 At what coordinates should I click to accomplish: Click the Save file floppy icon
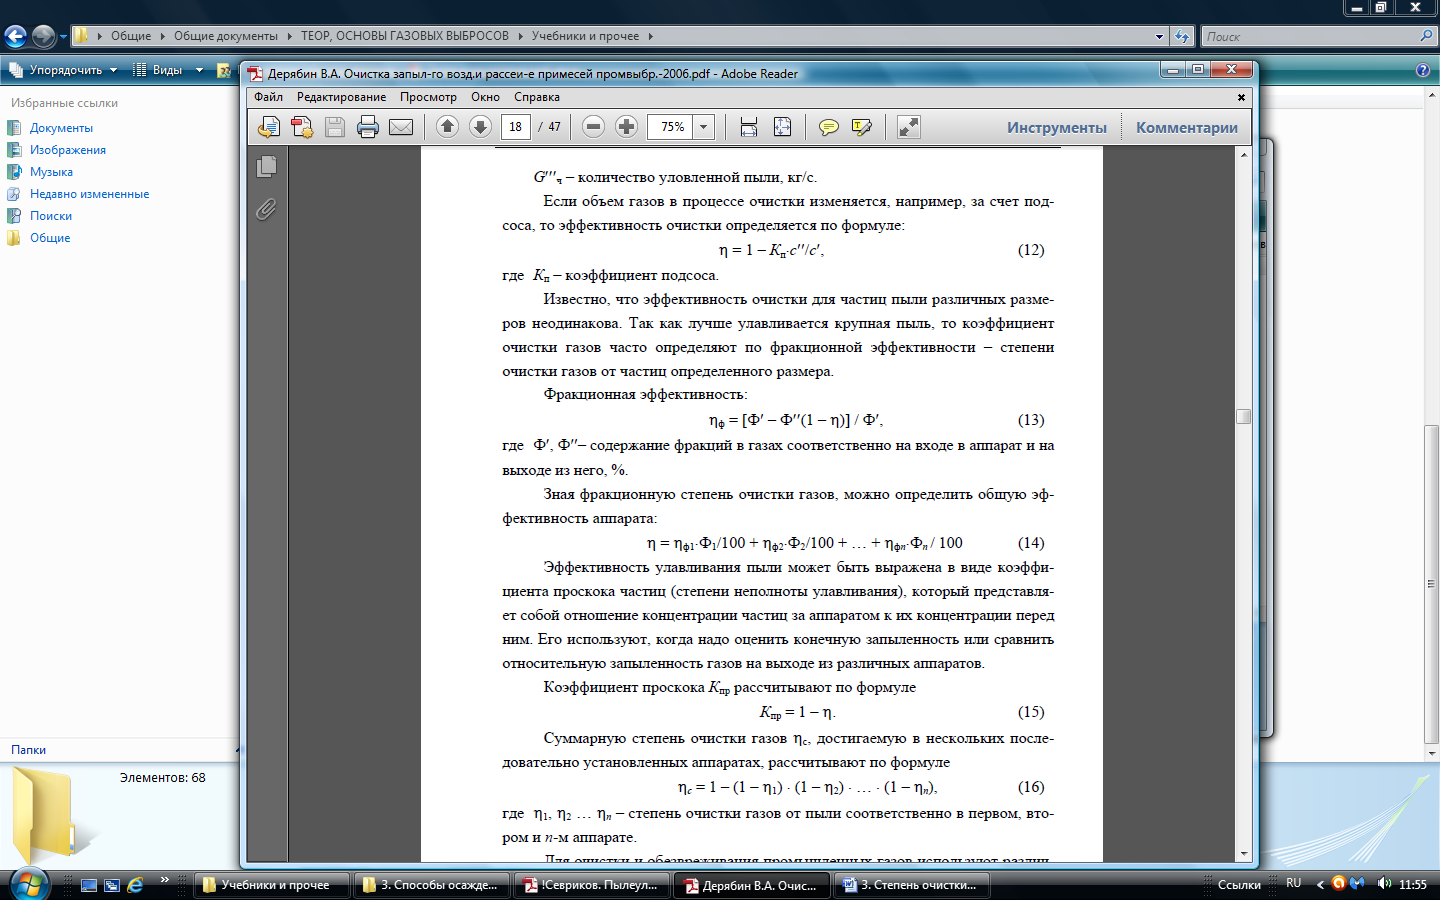[x=335, y=127]
